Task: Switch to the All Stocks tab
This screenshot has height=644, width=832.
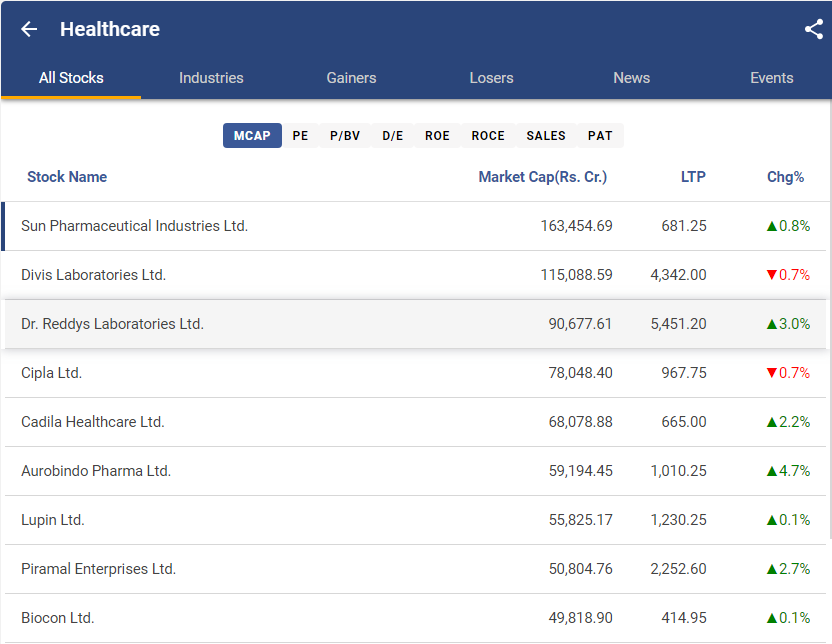Action: click(71, 78)
